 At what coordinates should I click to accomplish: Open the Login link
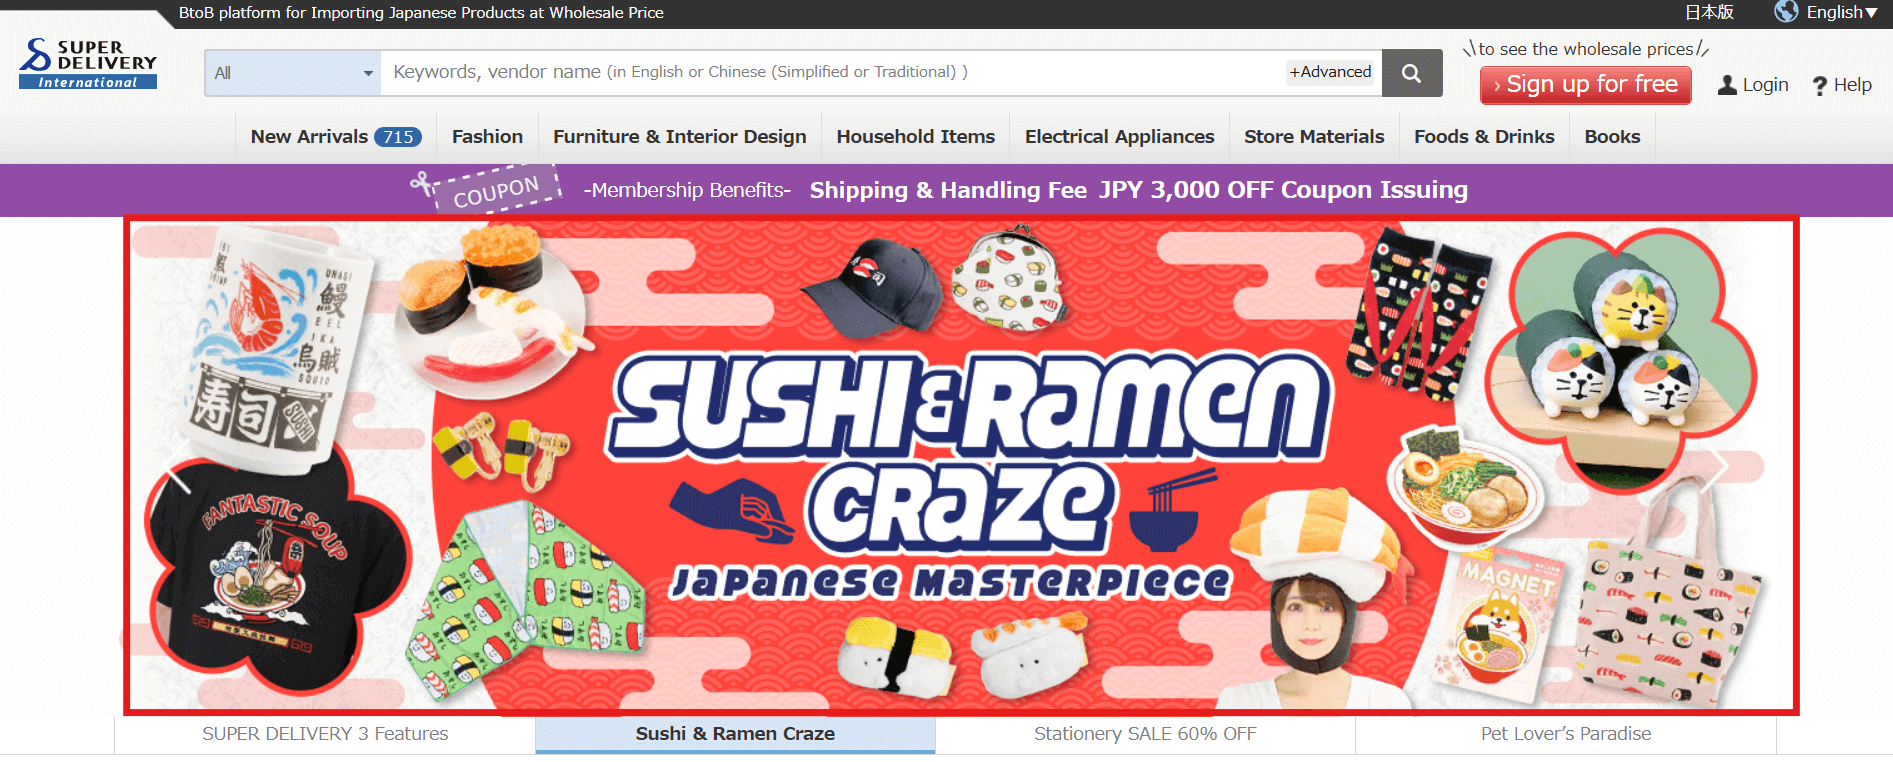pyautogui.click(x=1765, y=85)
